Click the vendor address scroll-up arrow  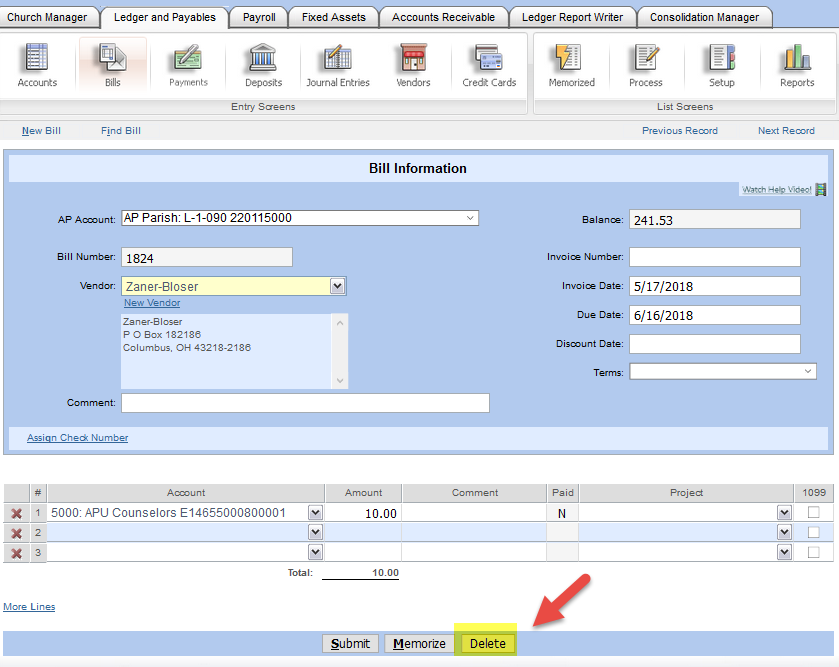340,322
